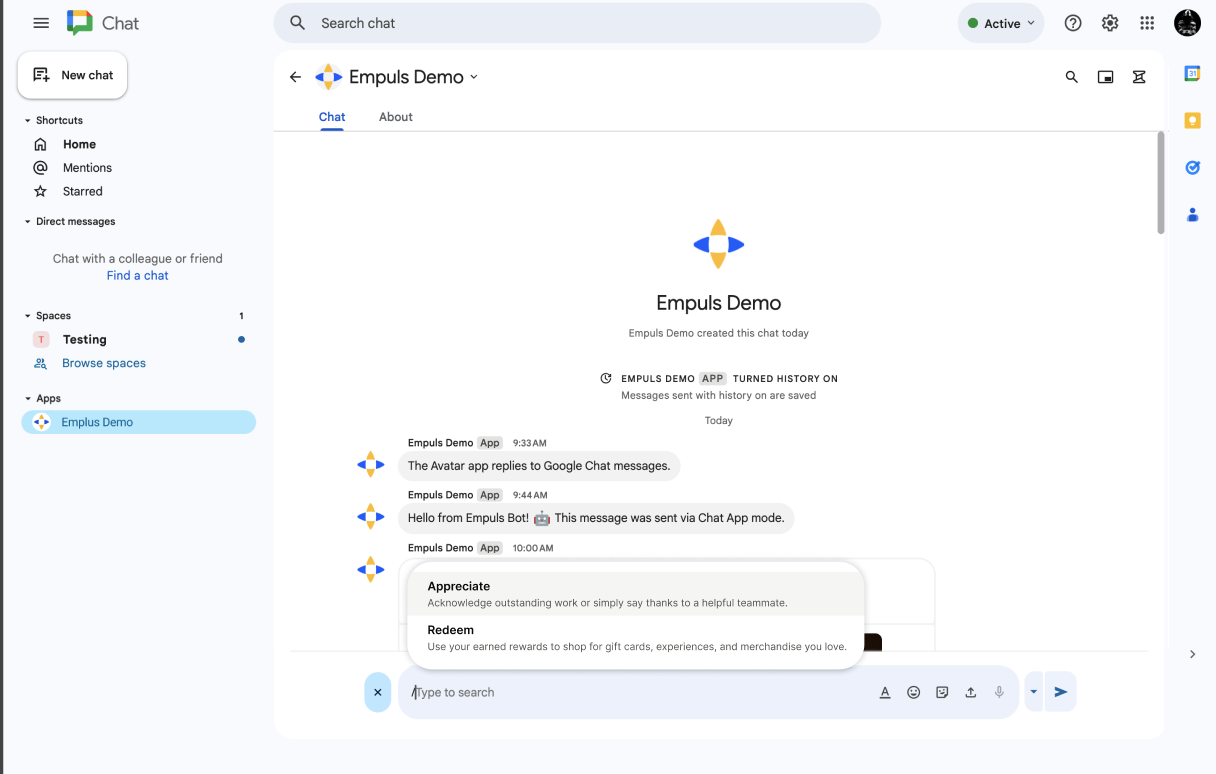Viewport: 1216px width, 774px height.
Task: Click the Find a chat link
Action: (138, 275)
